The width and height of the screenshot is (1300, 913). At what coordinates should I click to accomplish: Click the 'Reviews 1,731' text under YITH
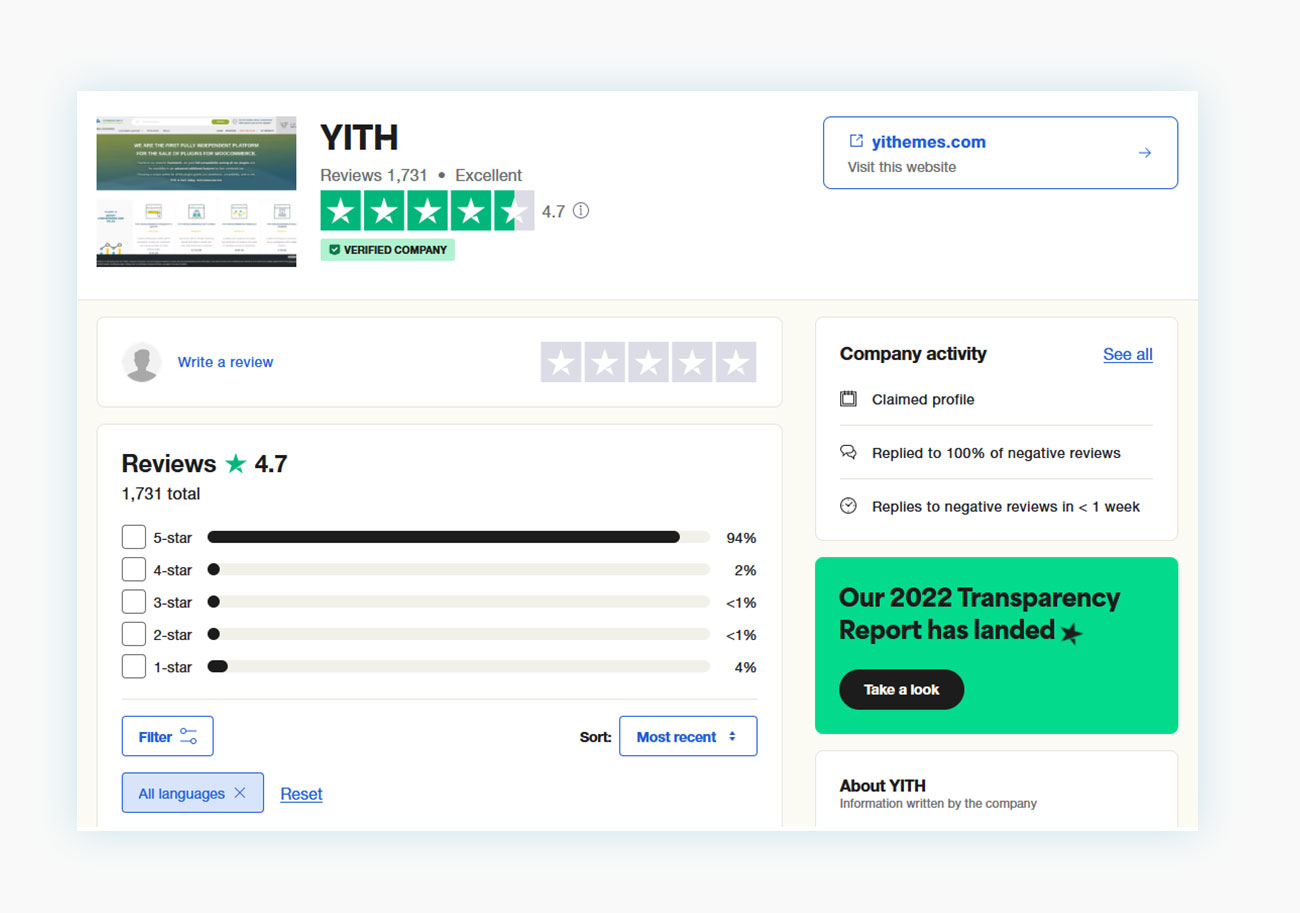(374, 175)
